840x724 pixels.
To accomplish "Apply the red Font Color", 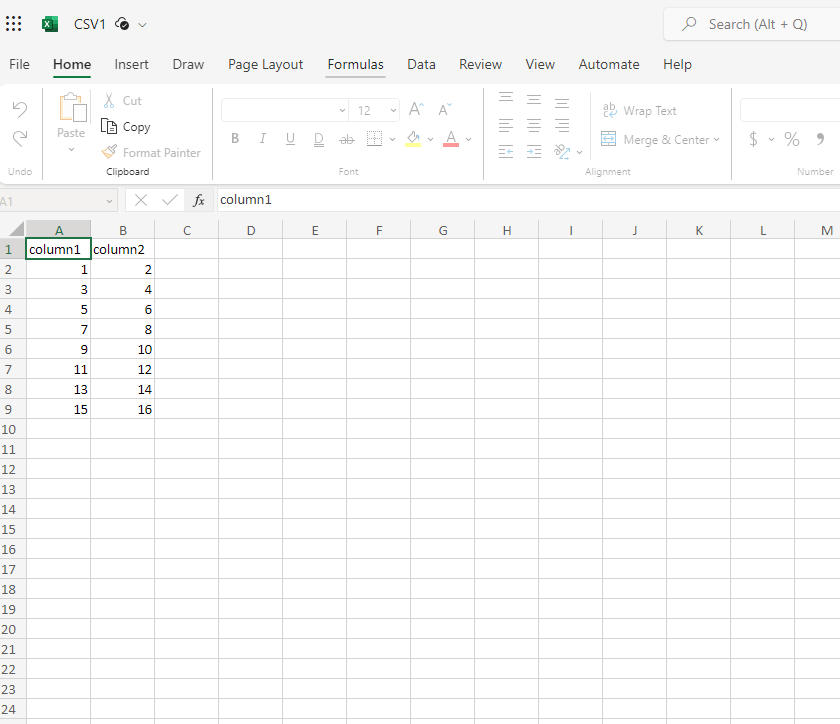I will (450, 138).
